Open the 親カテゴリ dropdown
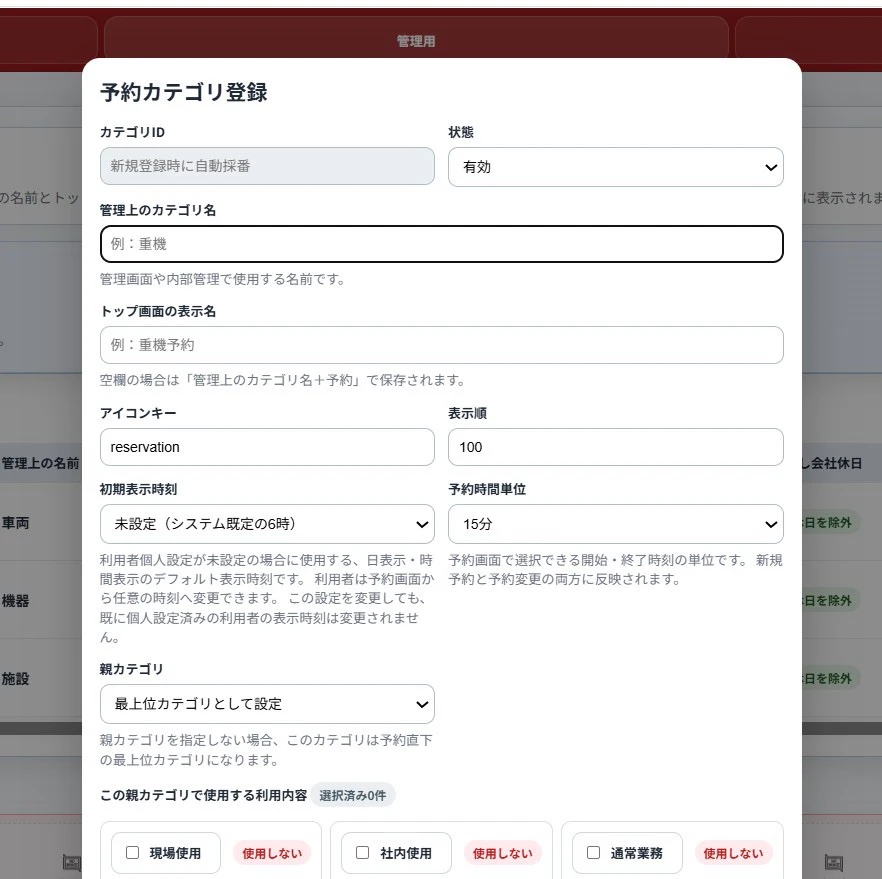 pyautogui.click(x=267, y=704)
